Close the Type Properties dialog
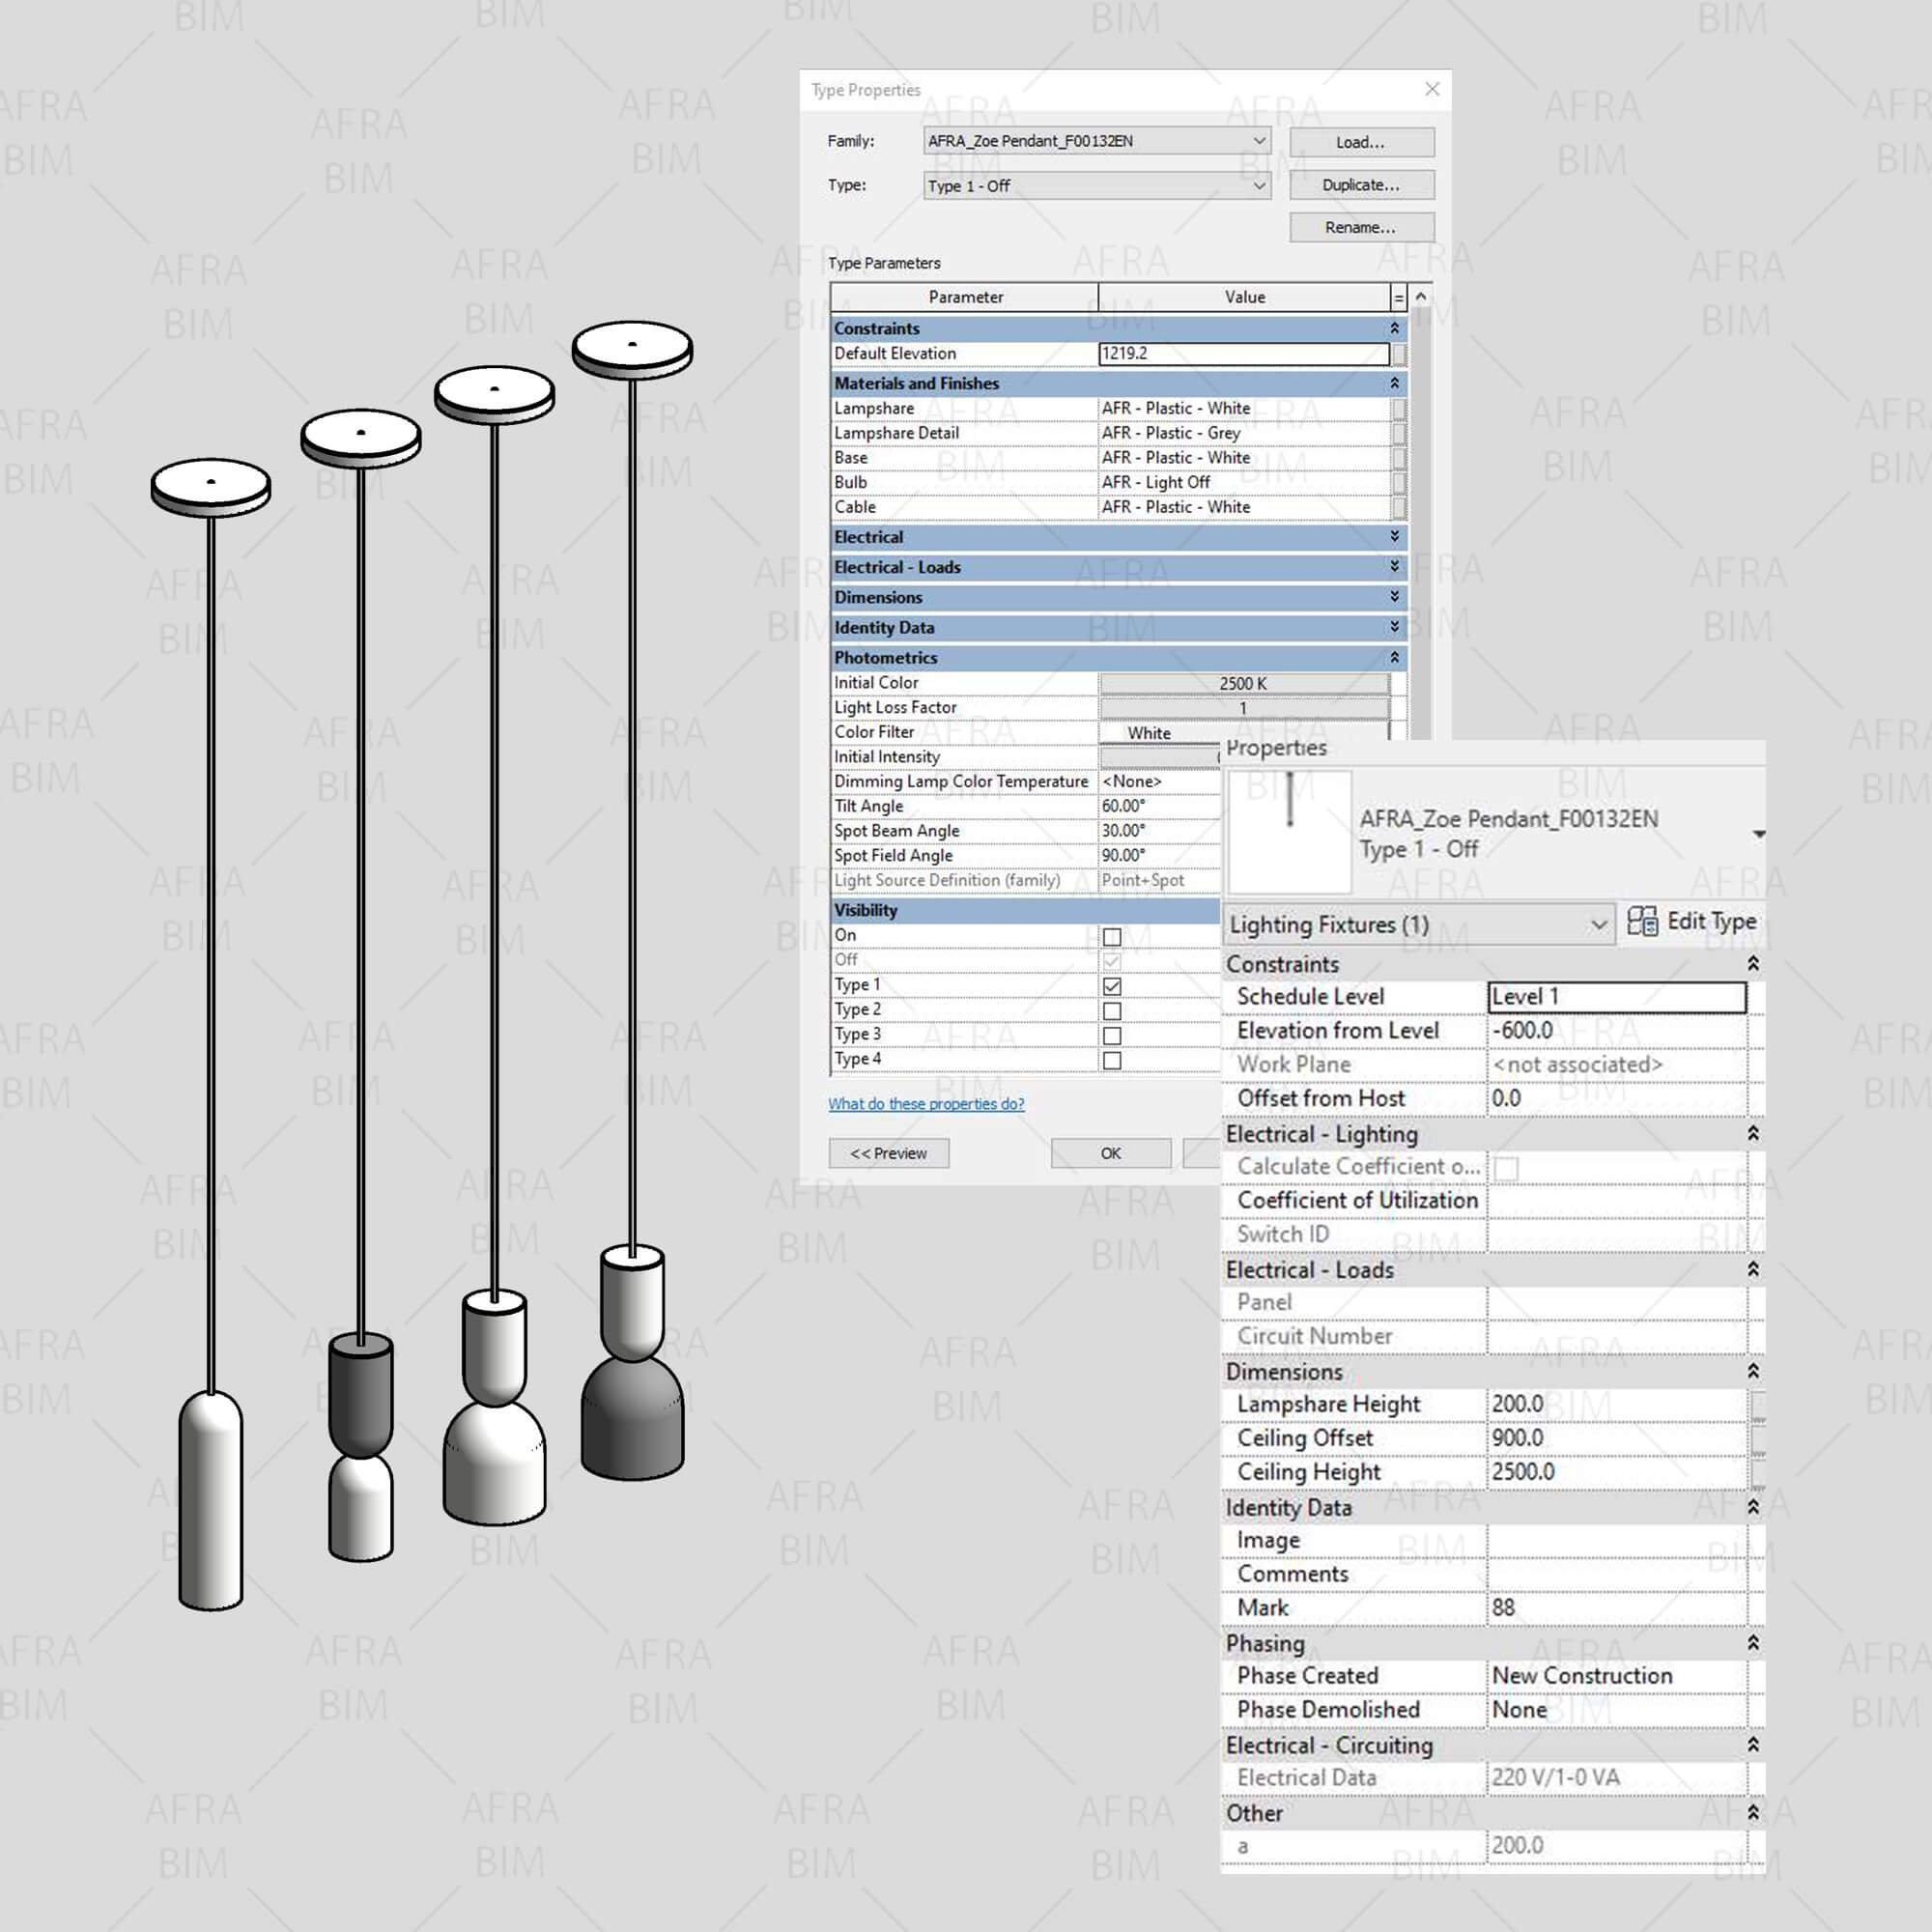The image size is (1932, 1932). [x=1432, y=89]
